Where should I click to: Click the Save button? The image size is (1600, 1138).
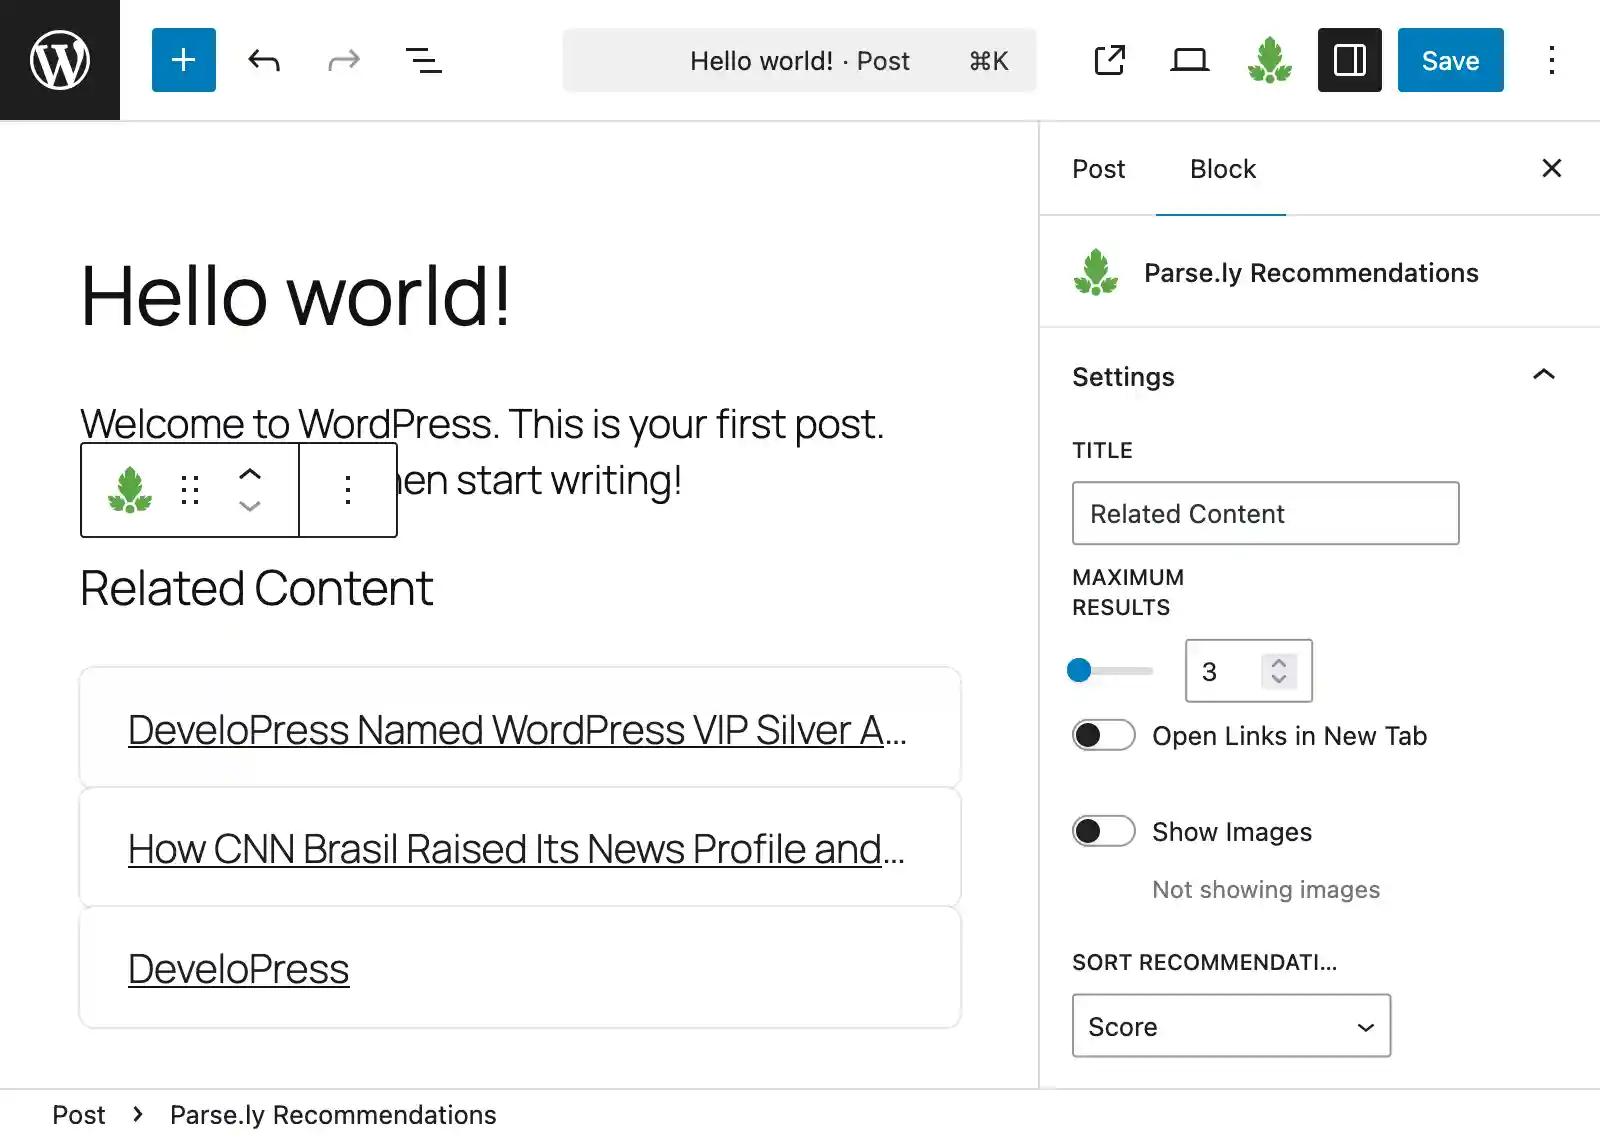pyautogui.click(x=1450, y=60)
